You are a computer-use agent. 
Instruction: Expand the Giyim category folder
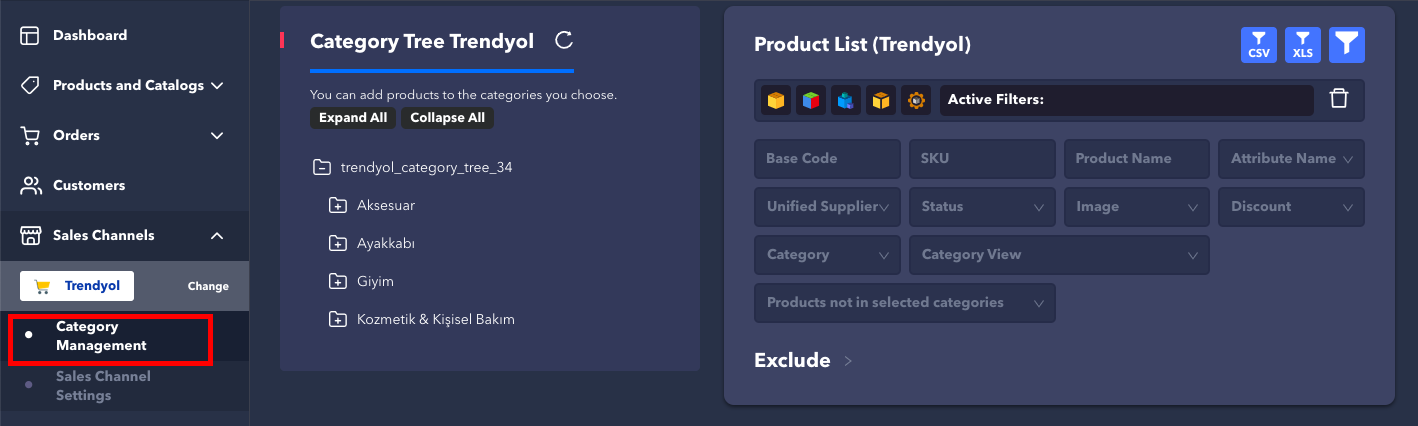337,282
